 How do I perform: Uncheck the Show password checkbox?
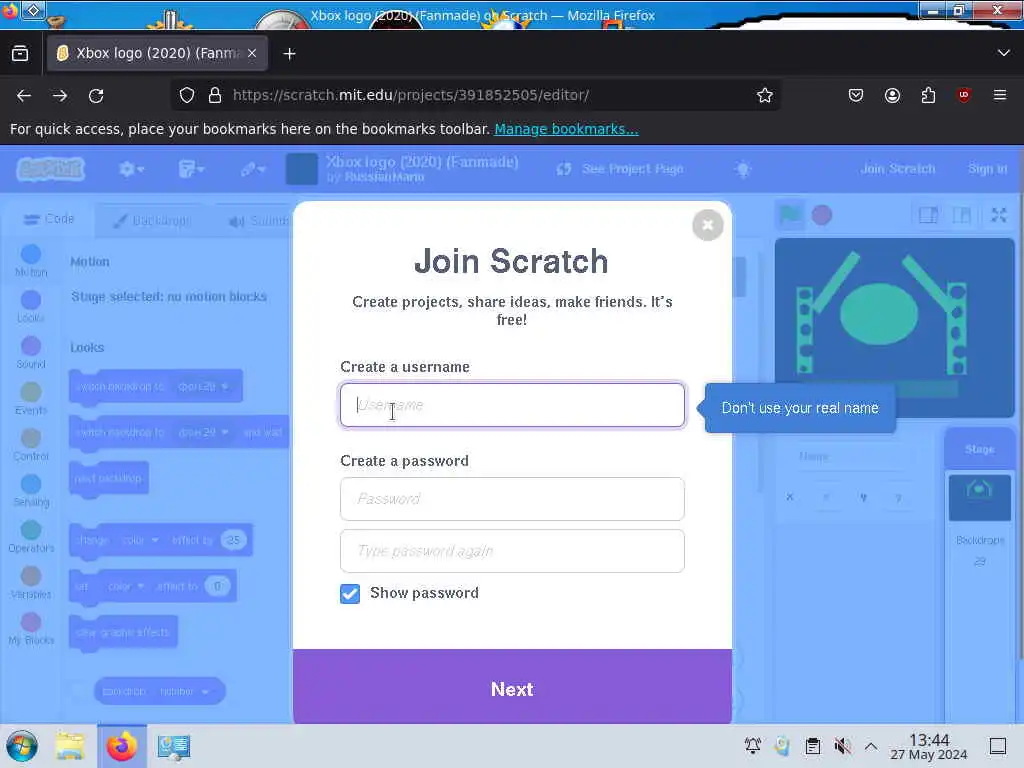click(350, 594)
